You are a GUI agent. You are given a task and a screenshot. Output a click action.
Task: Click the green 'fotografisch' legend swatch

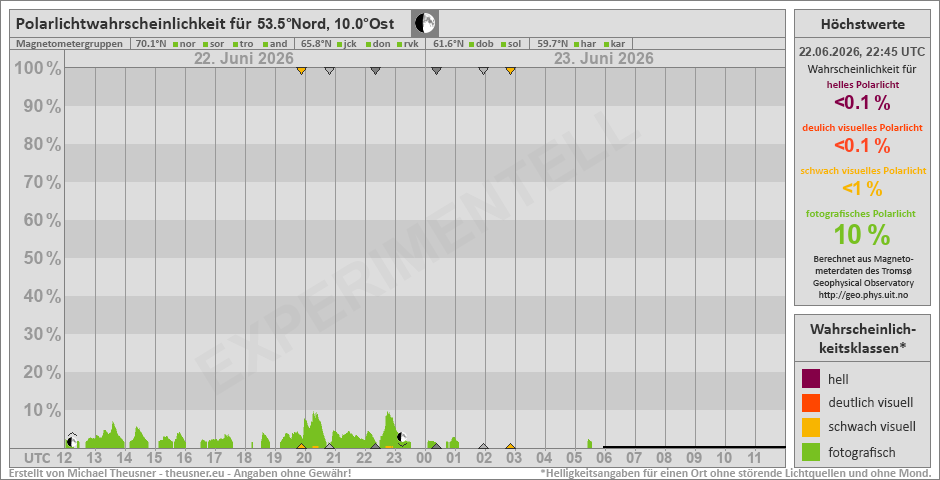(811, 451)
